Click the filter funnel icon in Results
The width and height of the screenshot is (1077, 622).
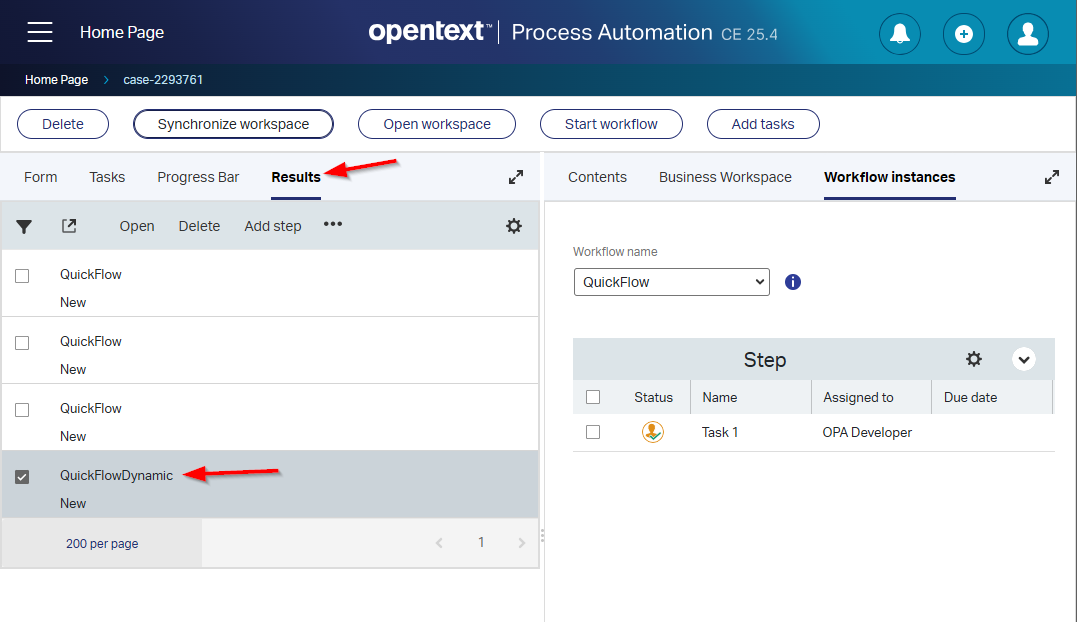(x=24, y=226)
